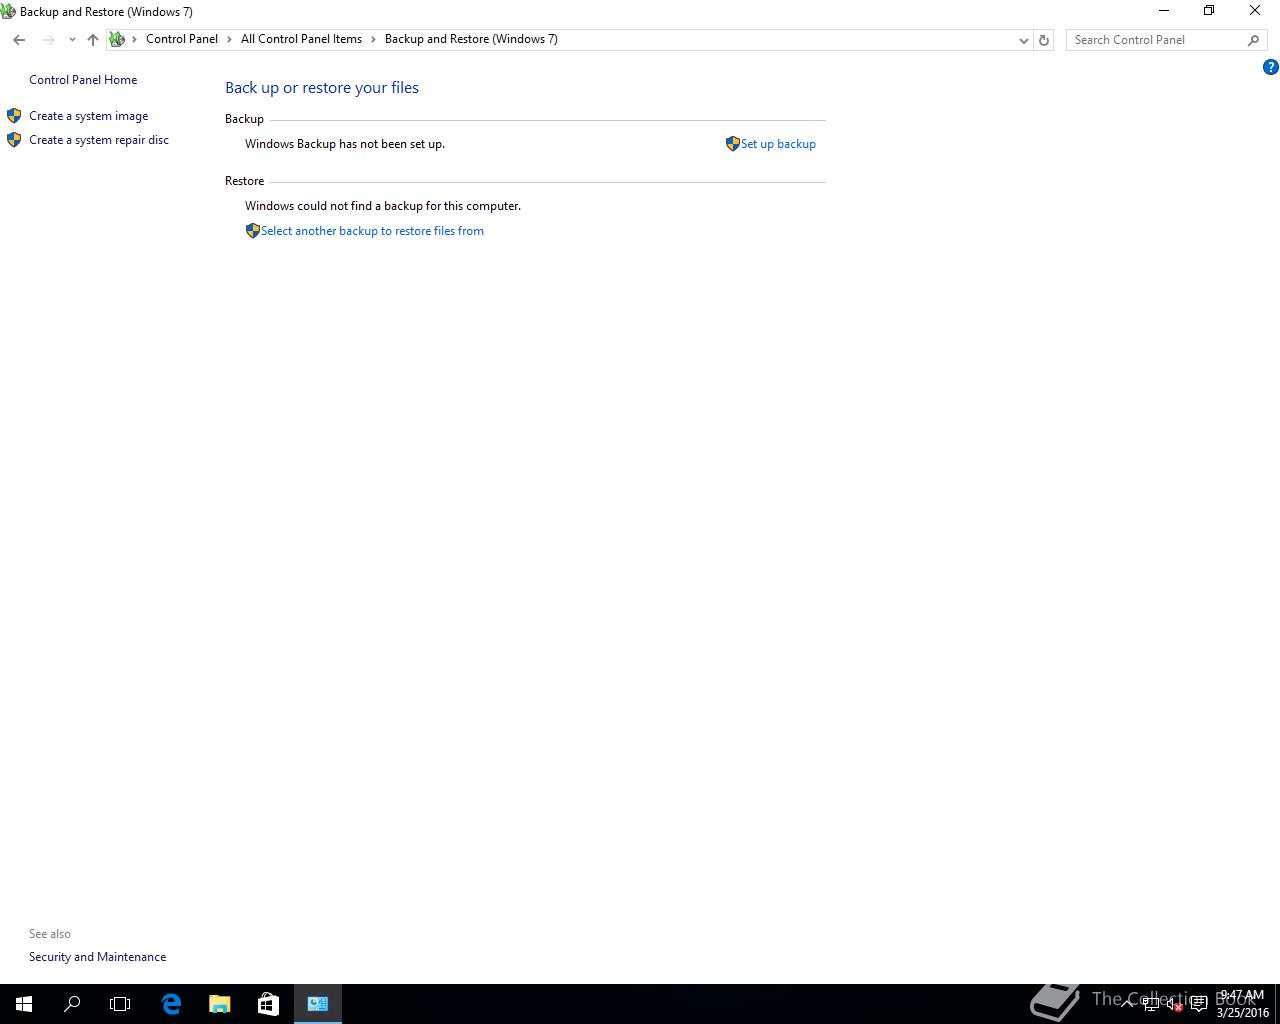Go back using the Back arrow
The image size is (1280, 1024).
19,40
